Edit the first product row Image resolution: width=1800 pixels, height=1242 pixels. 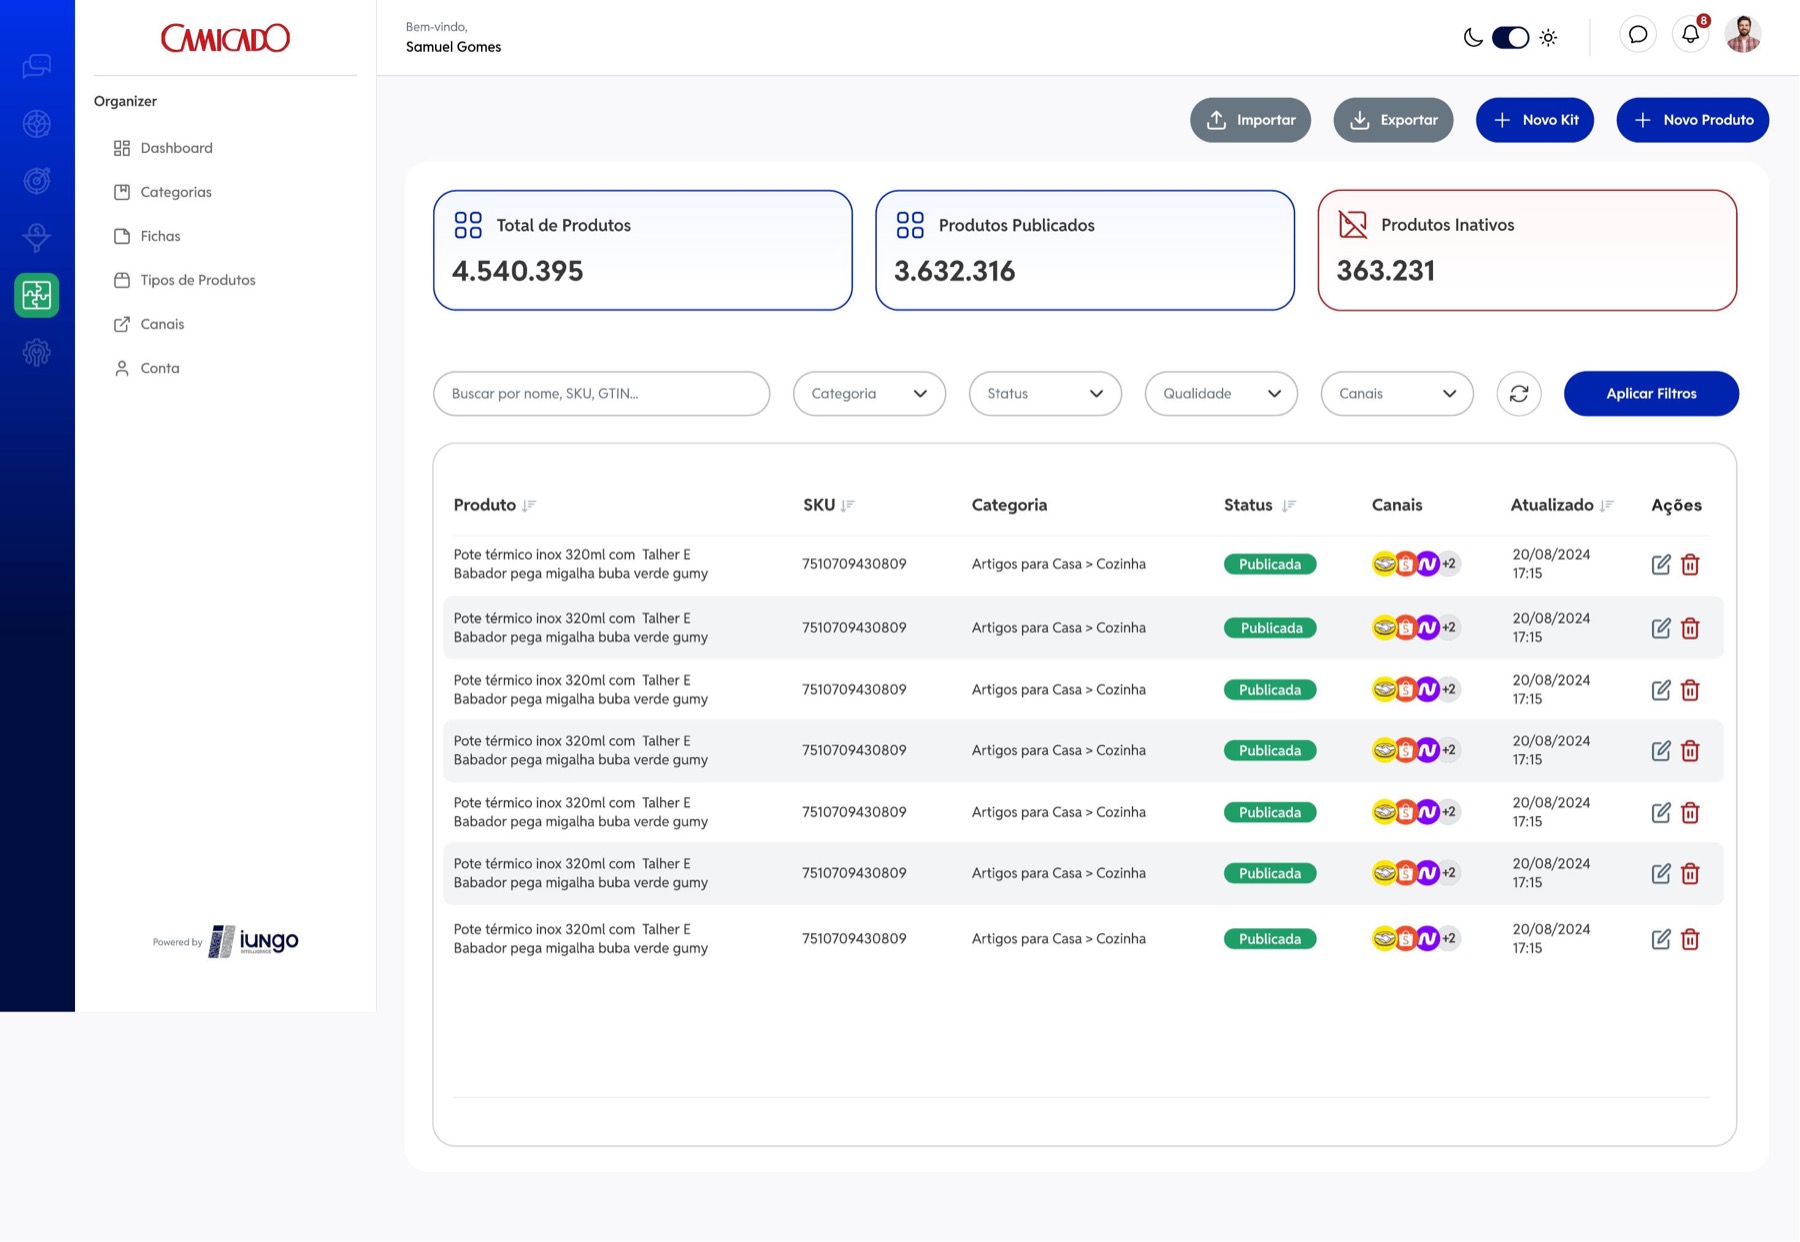pyautogui.click(x=1661, y=565)
